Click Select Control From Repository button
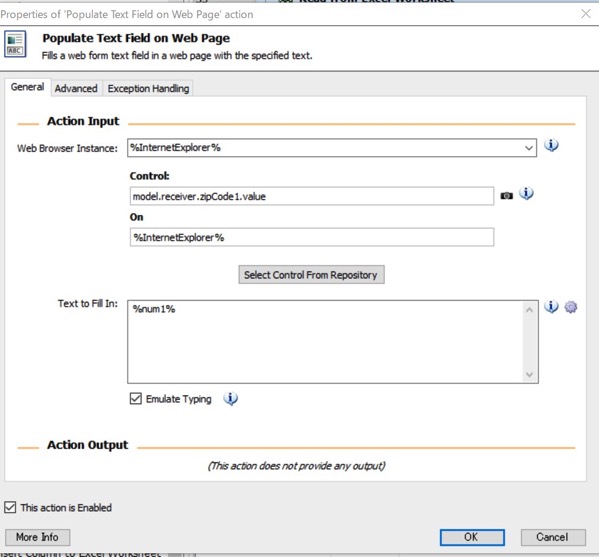Viewport: 599px width, 557px height. 311,275
